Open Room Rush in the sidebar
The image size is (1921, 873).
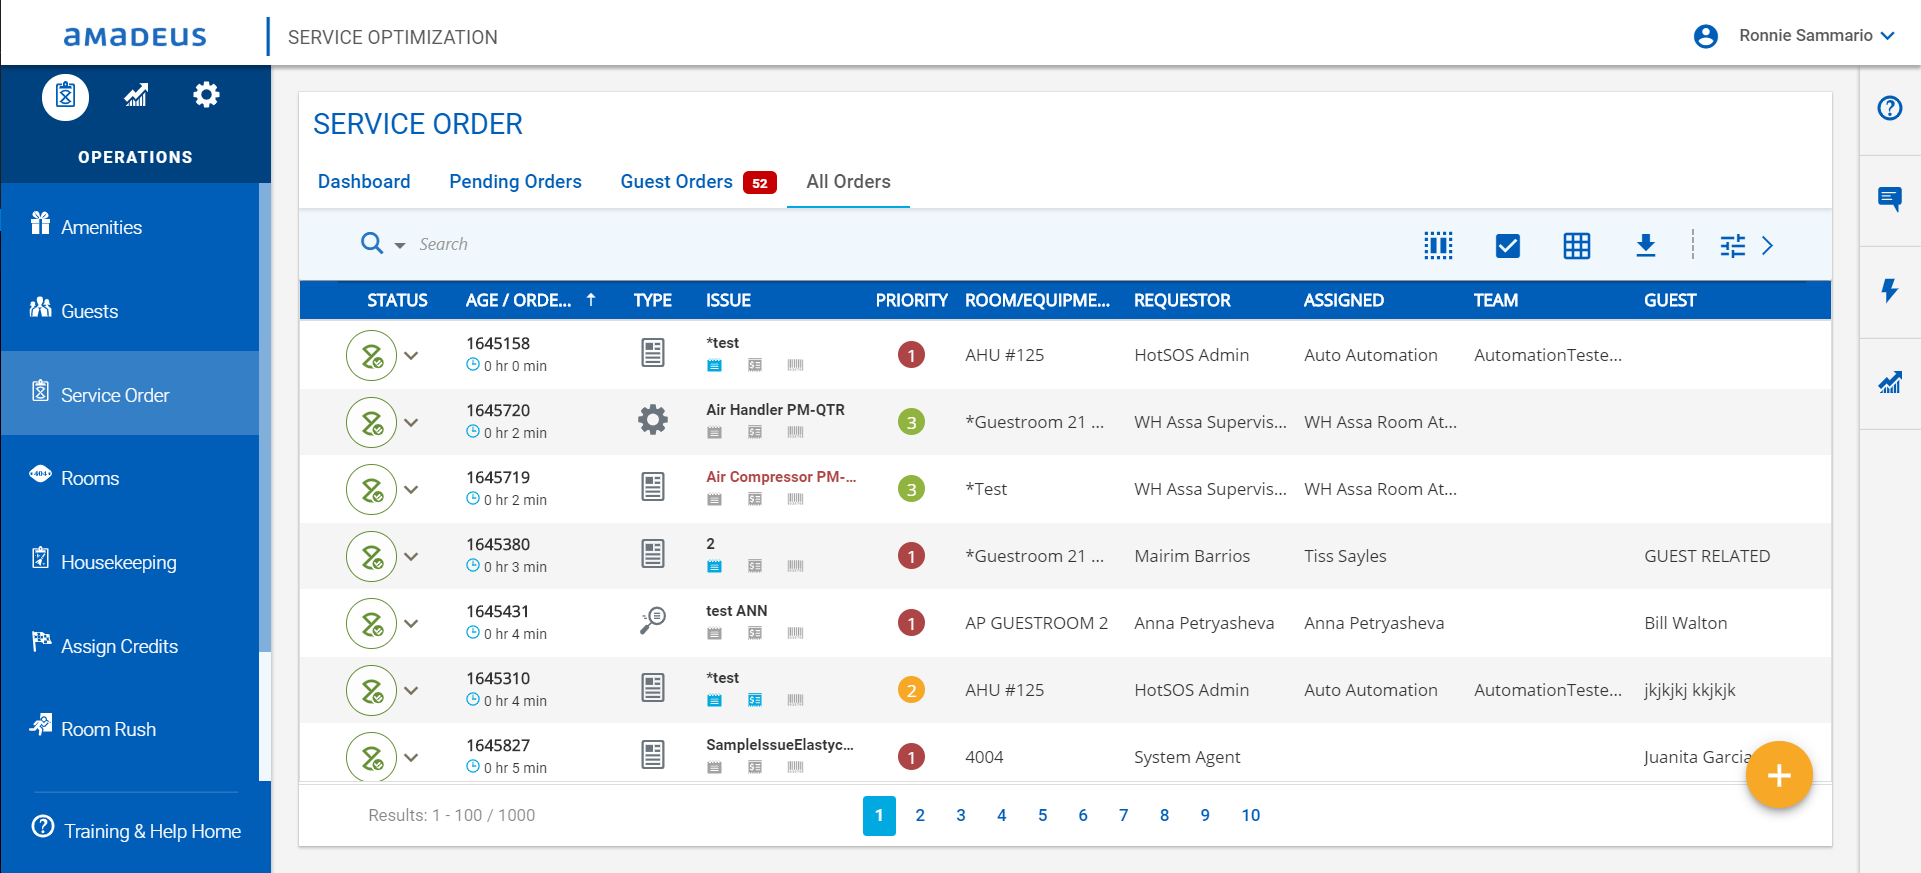[130, 729]
